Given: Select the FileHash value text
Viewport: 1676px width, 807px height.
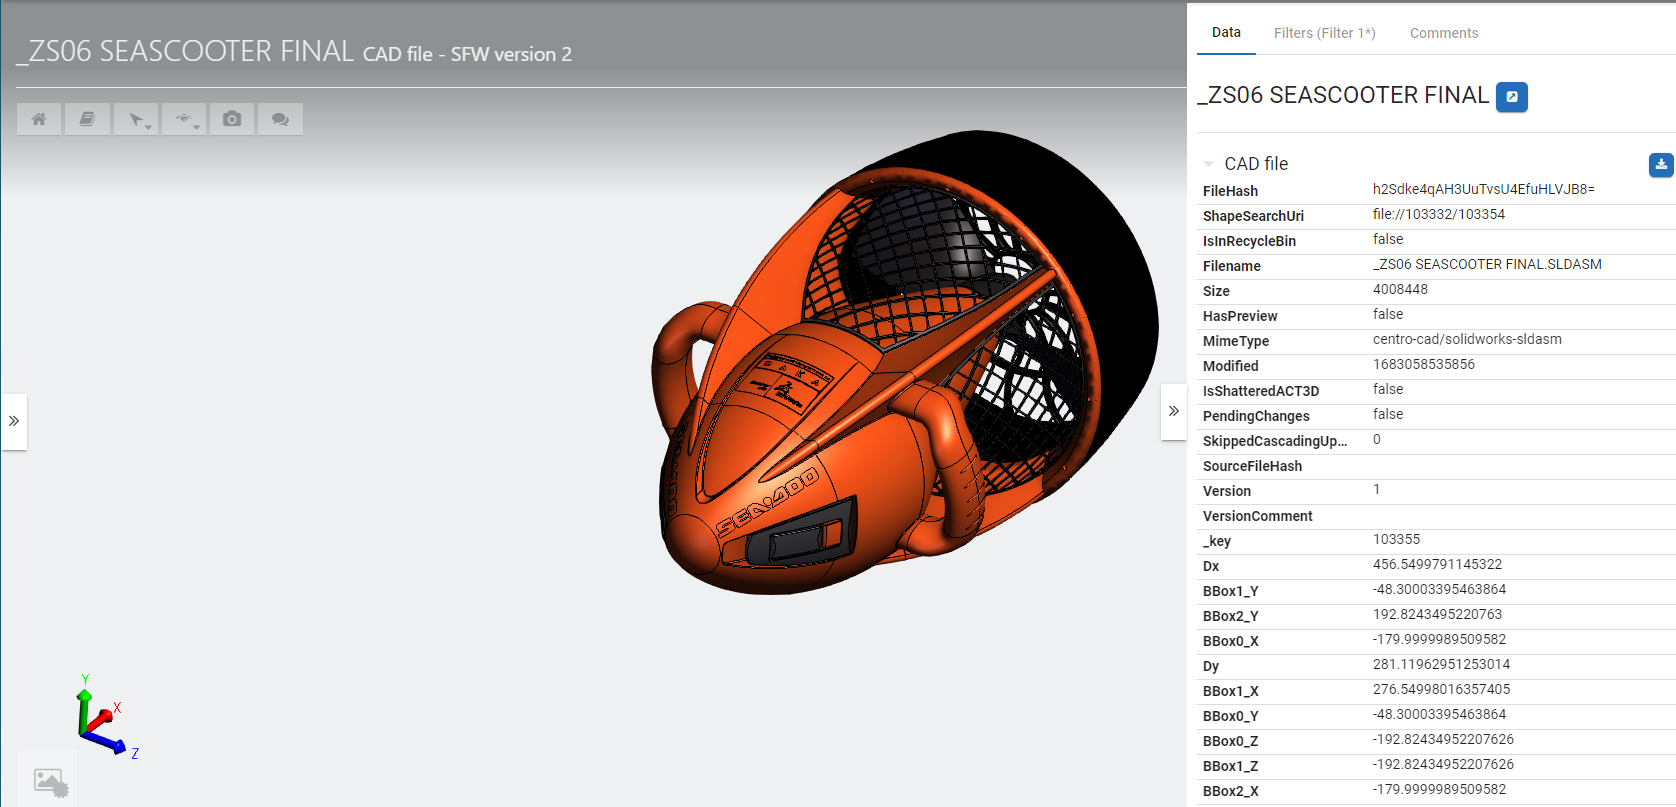Looking at the screenshot, I should pyautogui.click(x=1483, y=189).
